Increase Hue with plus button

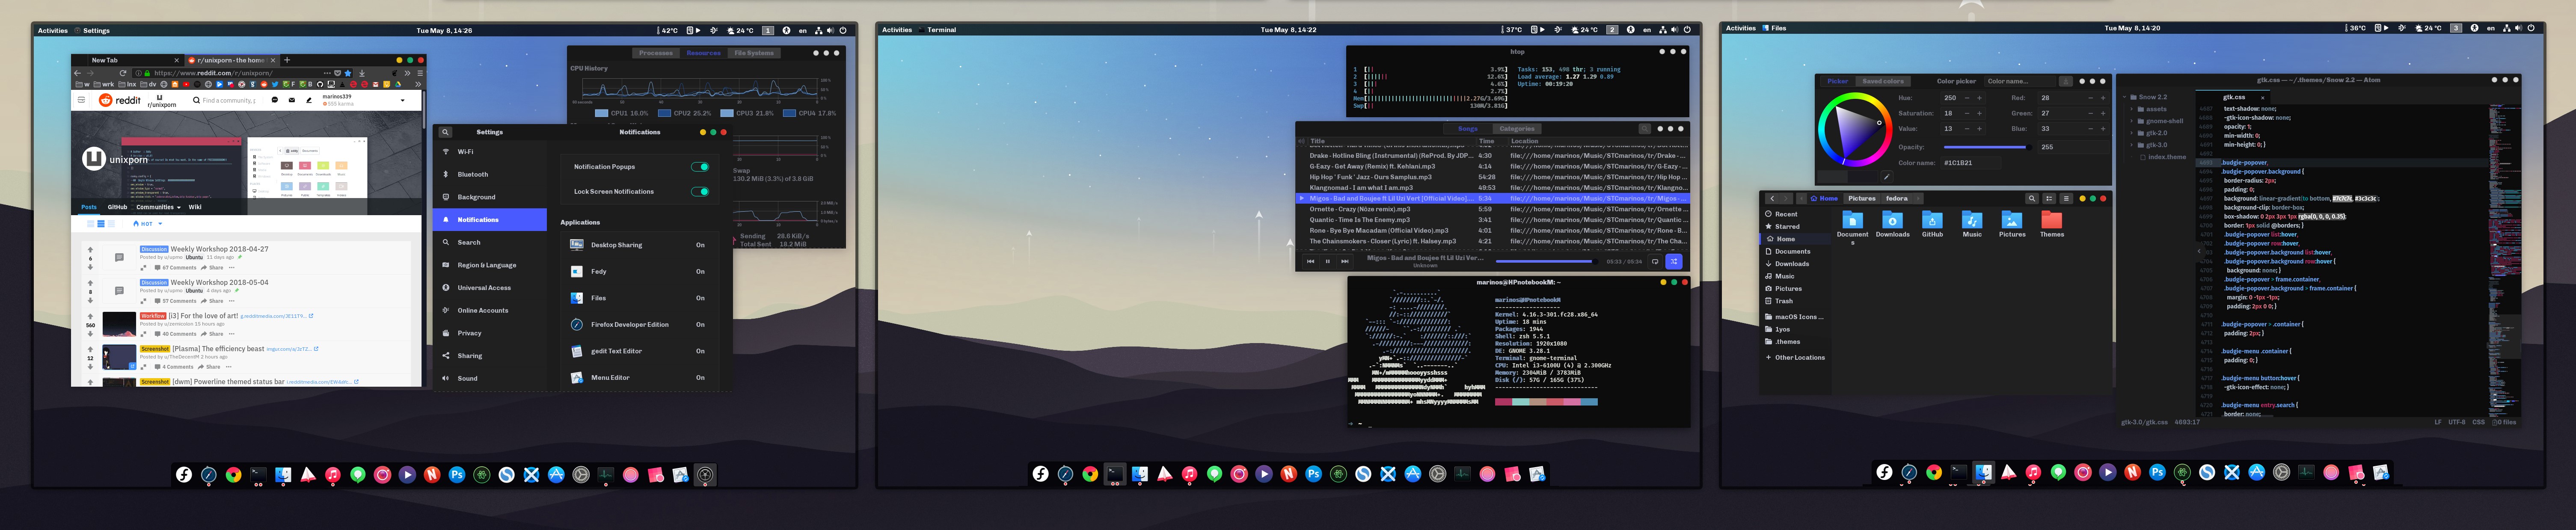click(x=1980, y=98)
